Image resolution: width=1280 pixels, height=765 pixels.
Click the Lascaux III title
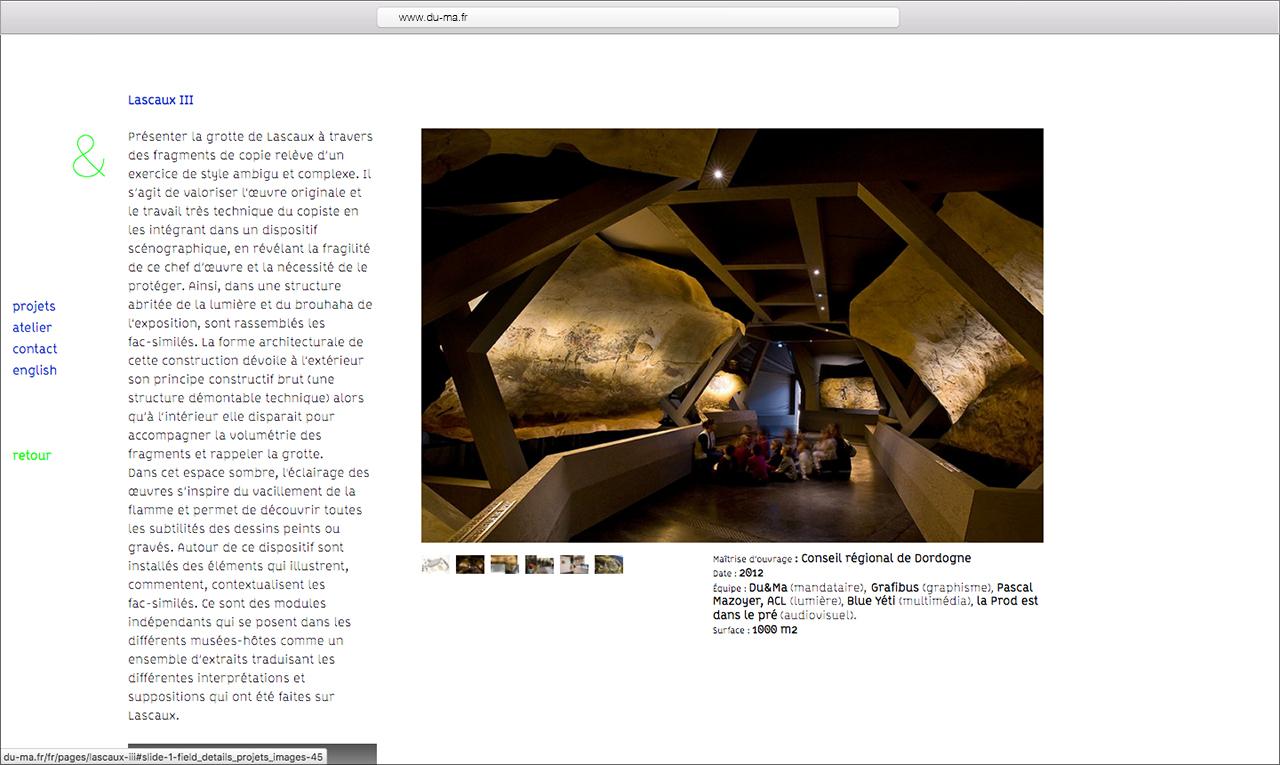161,100
